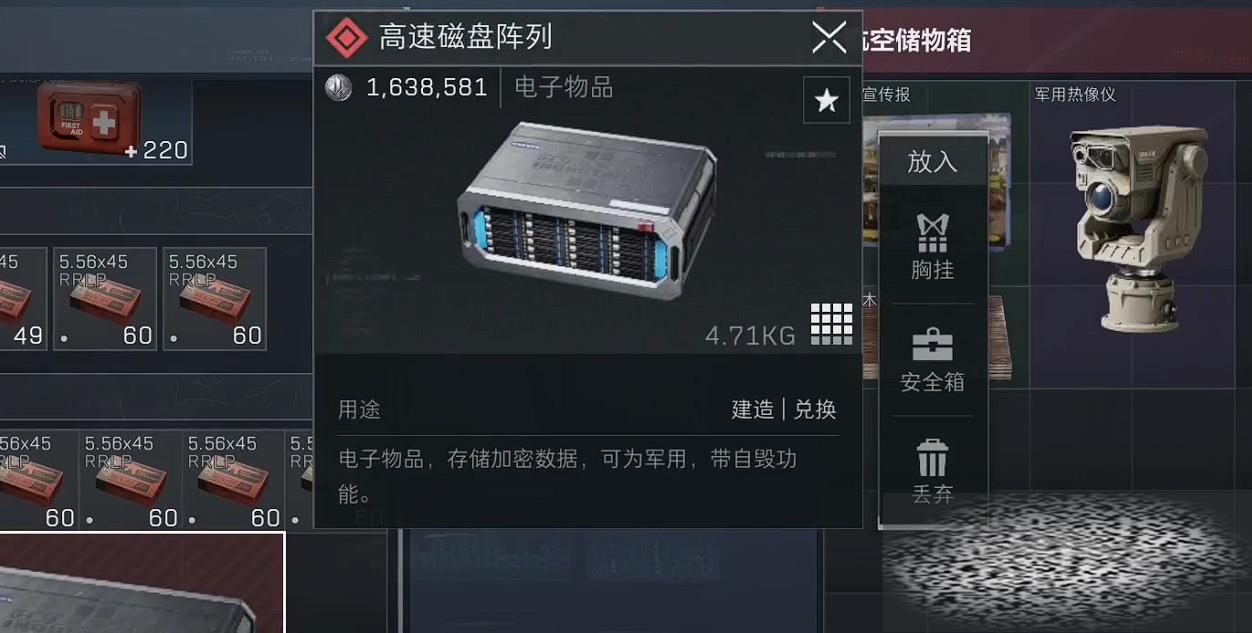Click the 兑换 exchange link
Screen dimensions: 1252x633
[815, 409]
